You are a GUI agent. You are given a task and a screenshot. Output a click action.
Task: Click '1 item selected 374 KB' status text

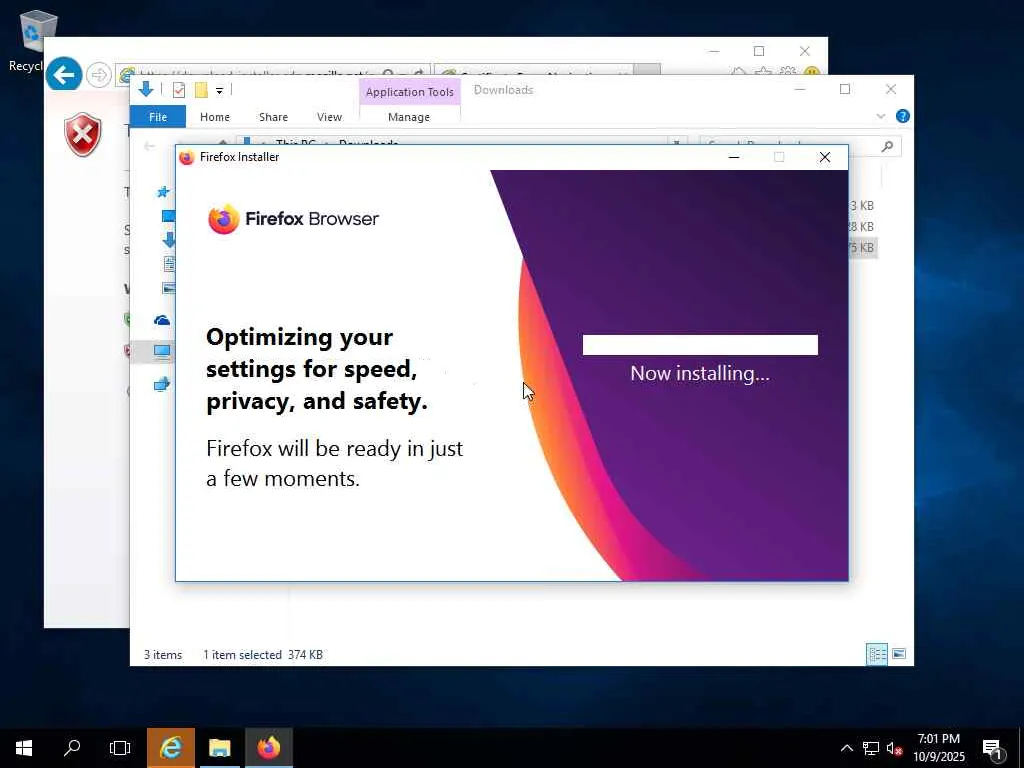tap(263, 654)
